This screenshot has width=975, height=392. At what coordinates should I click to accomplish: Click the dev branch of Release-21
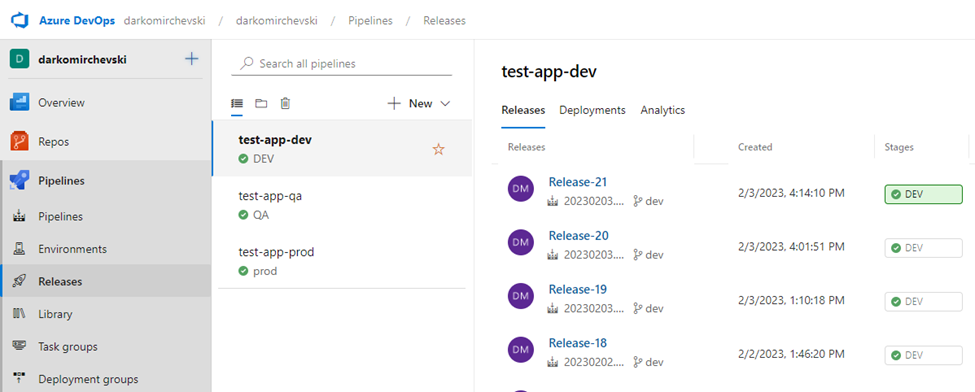648,201
